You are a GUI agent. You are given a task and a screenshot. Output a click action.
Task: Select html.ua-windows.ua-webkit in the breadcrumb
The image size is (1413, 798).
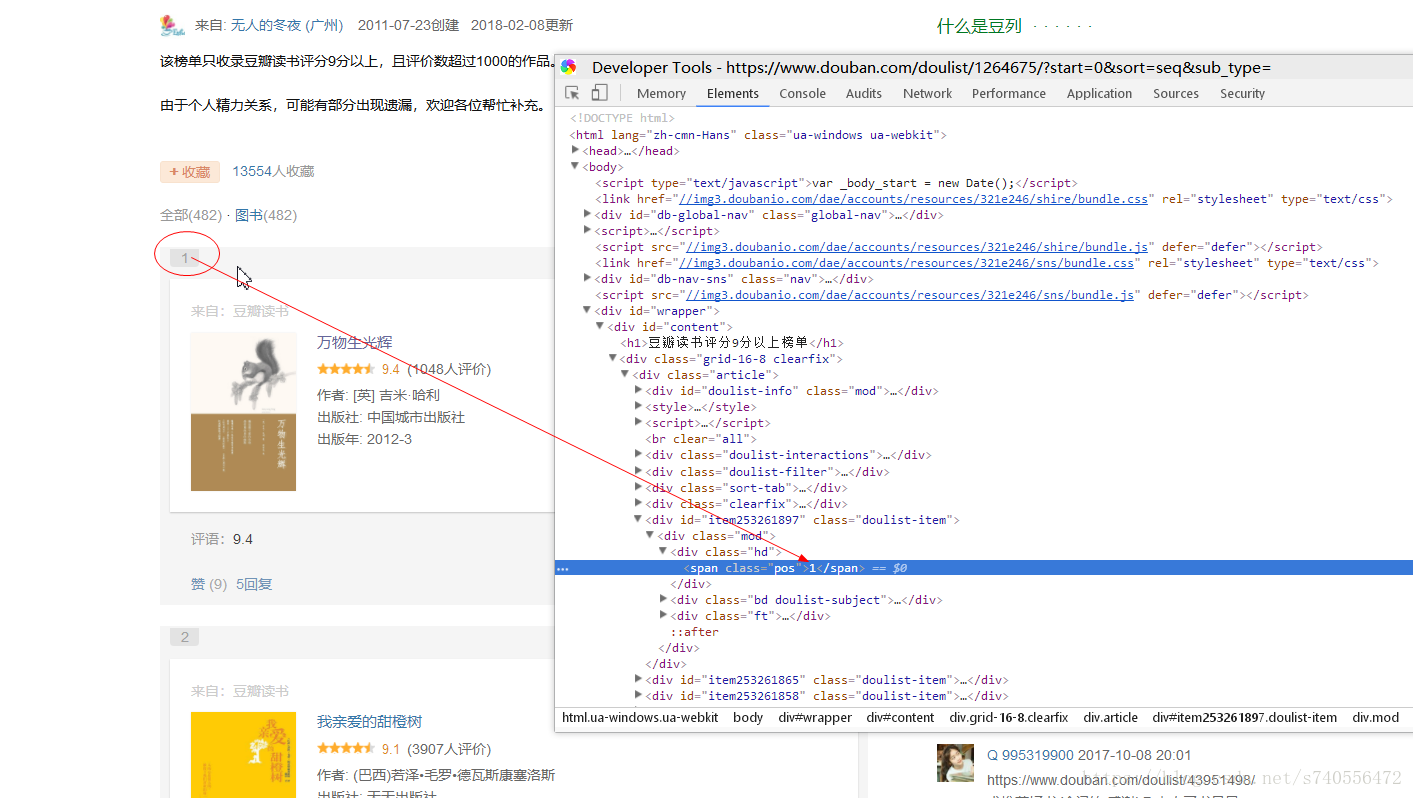click(640, 717)
